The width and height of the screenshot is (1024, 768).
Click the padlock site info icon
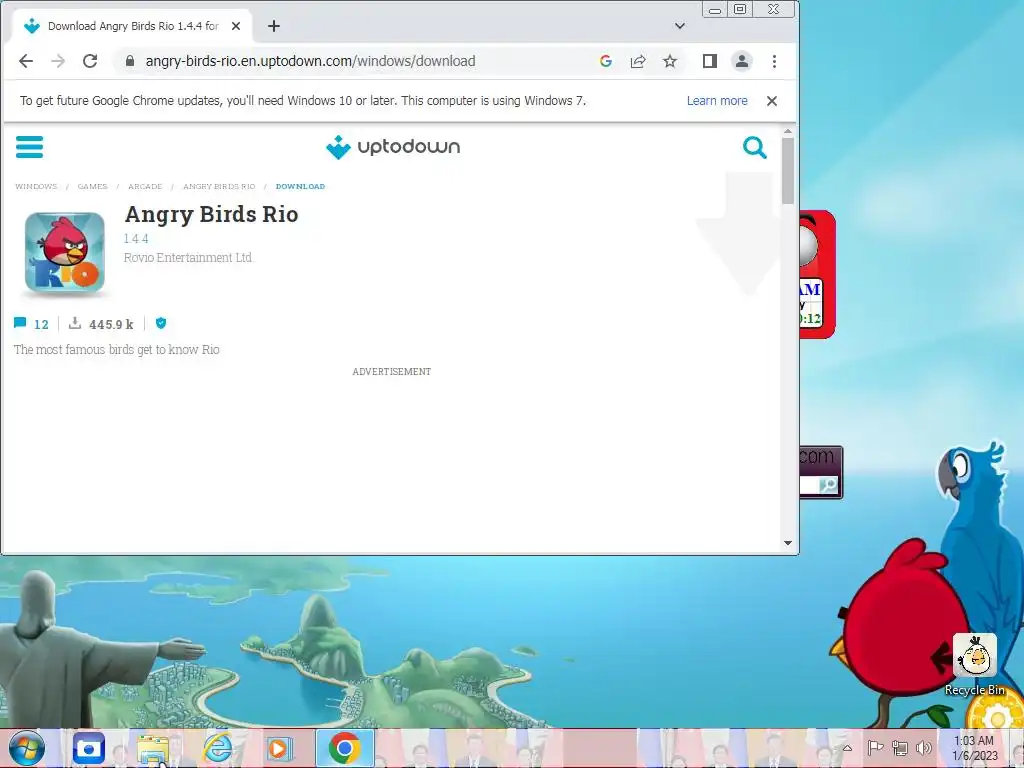click(x=130, y=61)
